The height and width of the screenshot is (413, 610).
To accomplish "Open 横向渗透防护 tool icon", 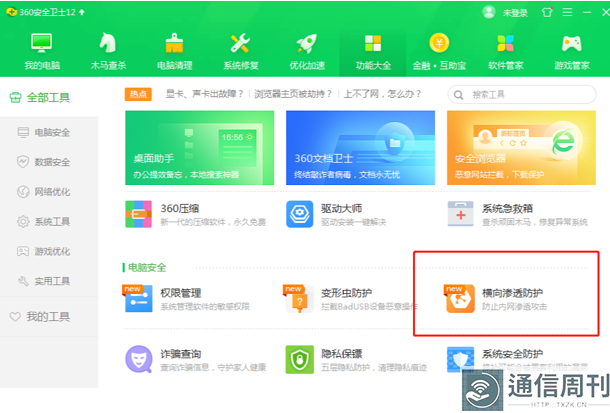I will tap(460, 298).
